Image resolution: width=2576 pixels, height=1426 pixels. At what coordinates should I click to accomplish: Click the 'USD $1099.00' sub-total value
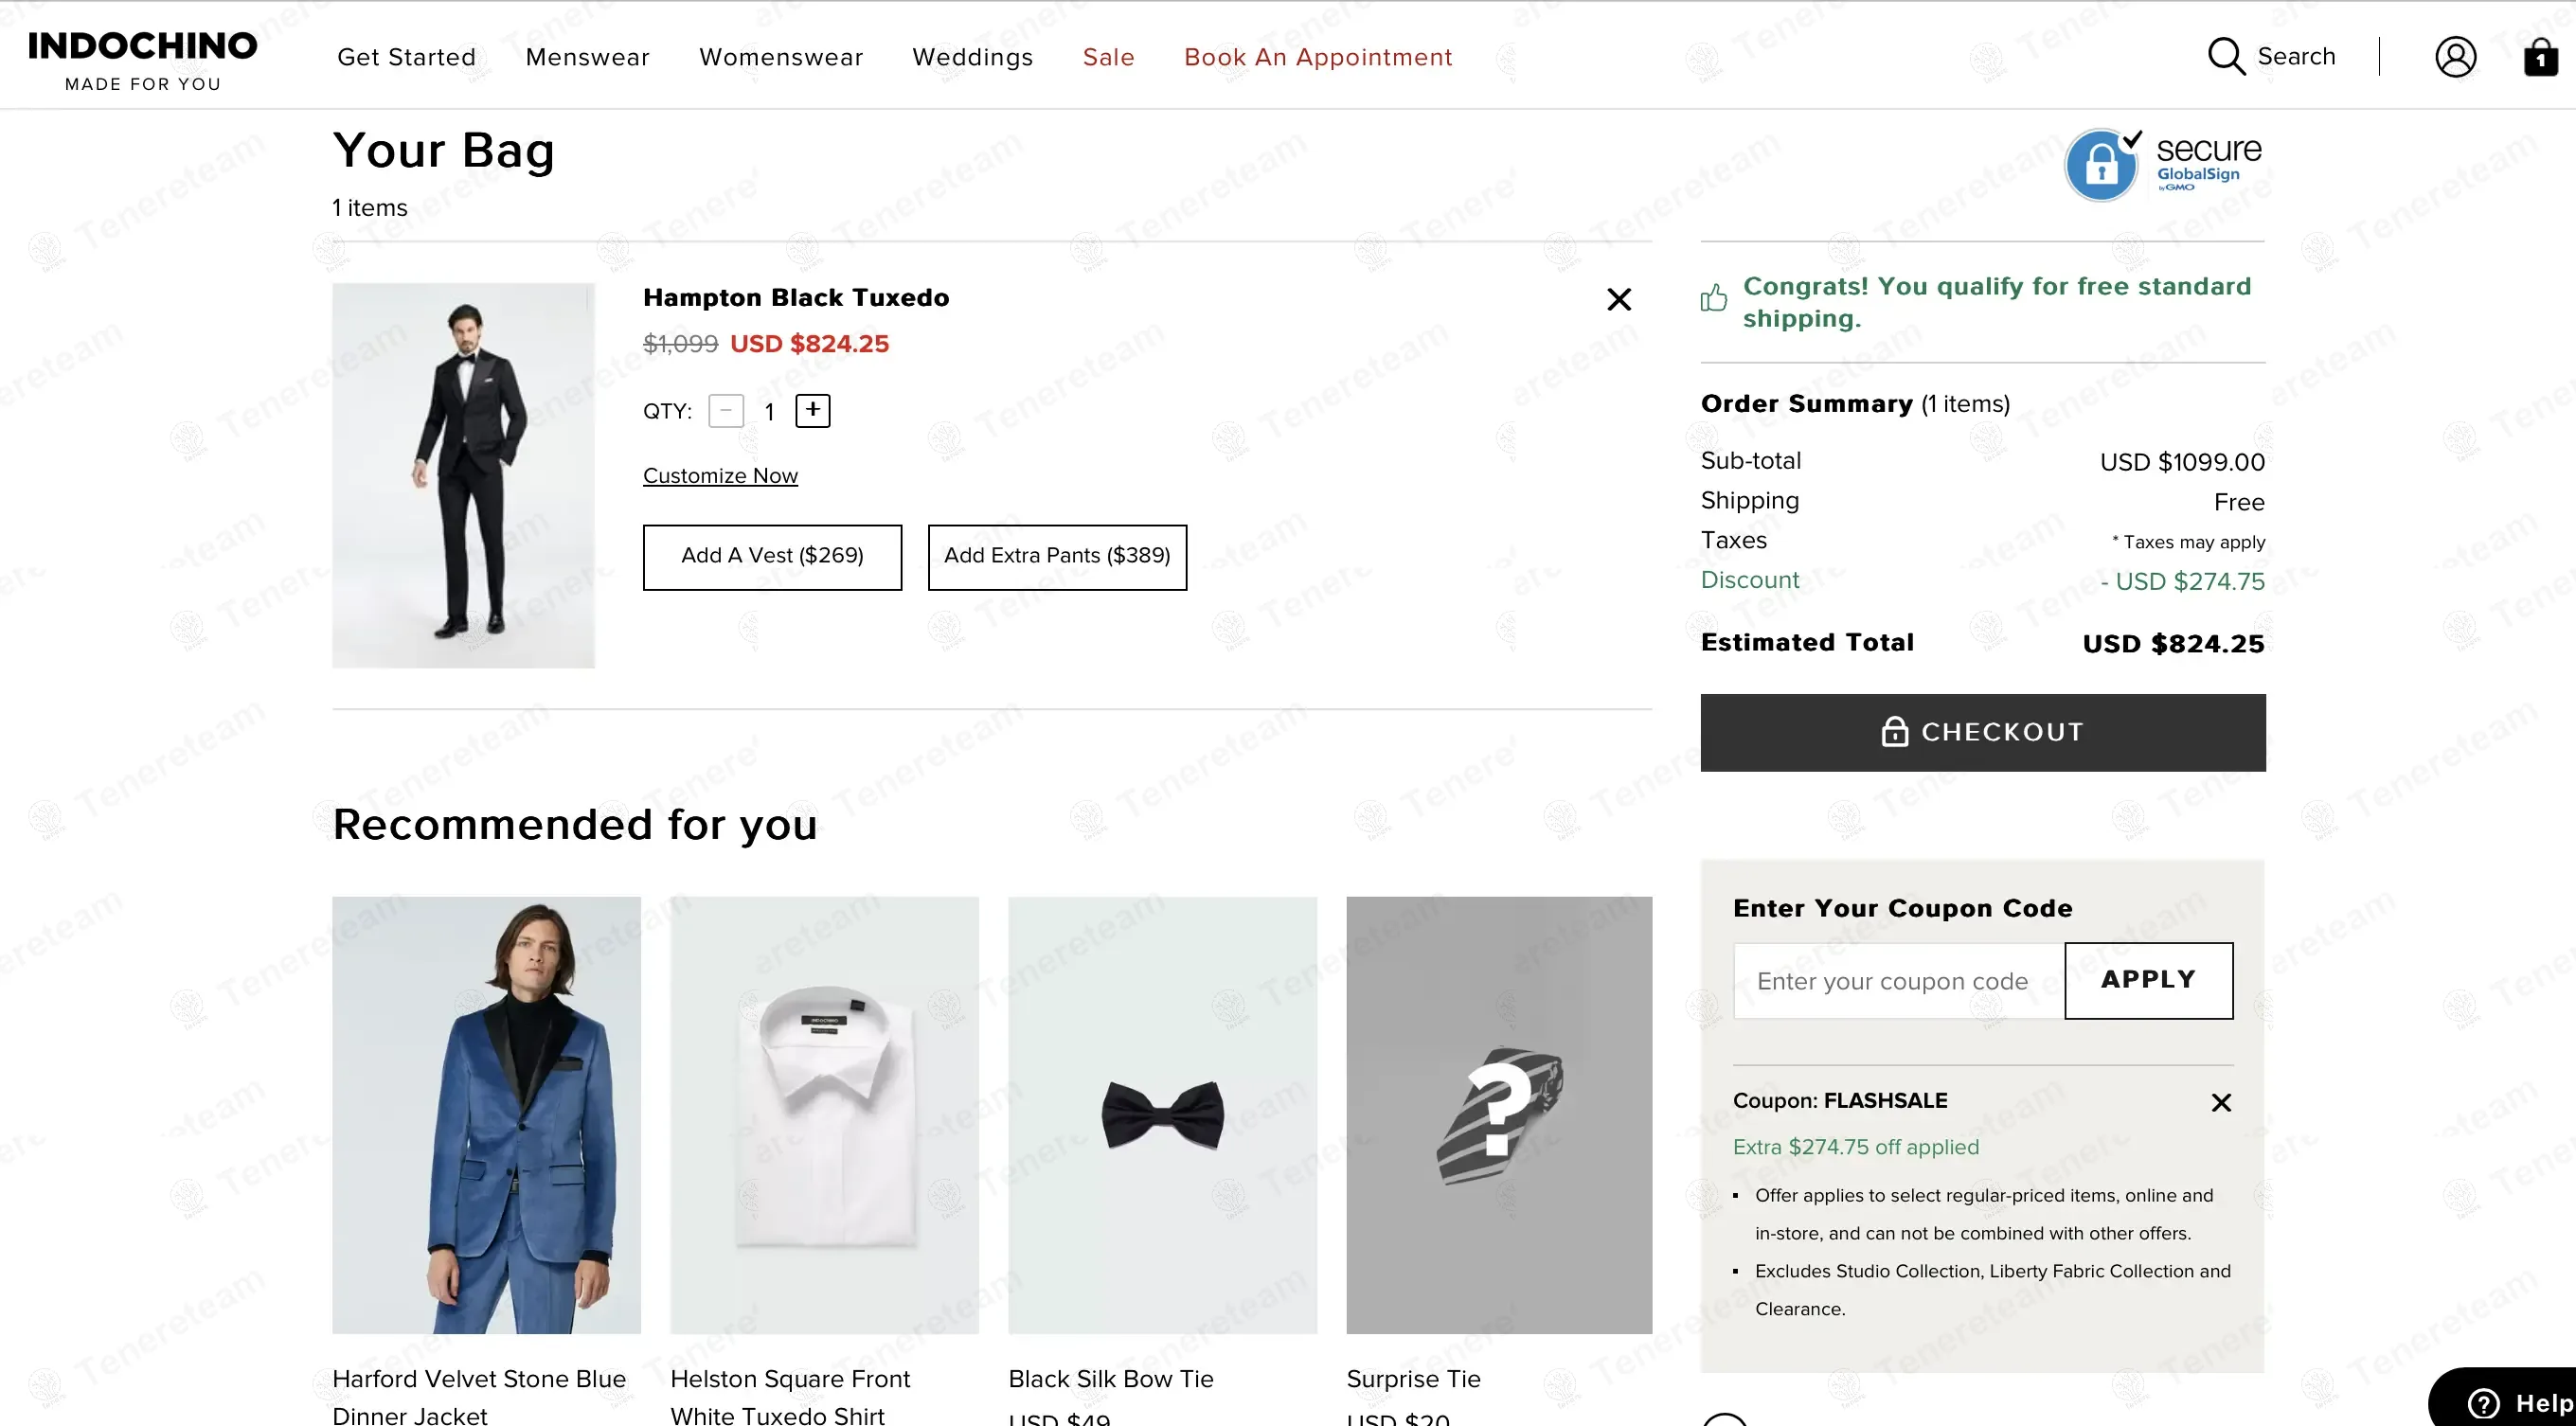click(2182, 462)
